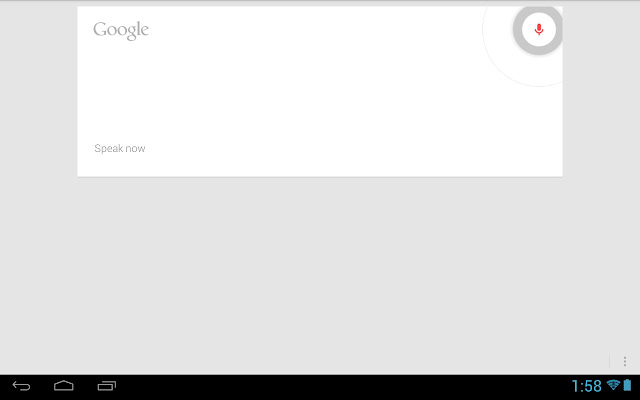Dismiss voice search via gray background below card

point(320,269)
